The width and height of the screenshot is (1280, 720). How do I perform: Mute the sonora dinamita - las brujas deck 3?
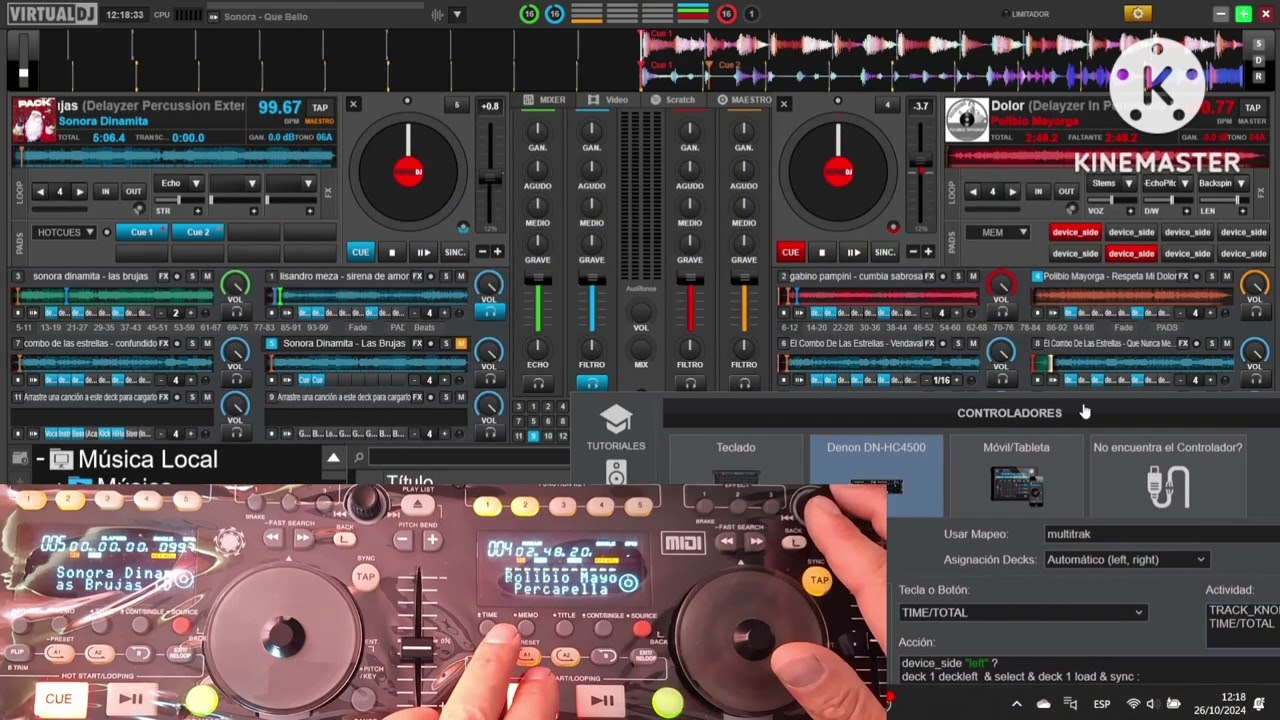click(207, 276)
